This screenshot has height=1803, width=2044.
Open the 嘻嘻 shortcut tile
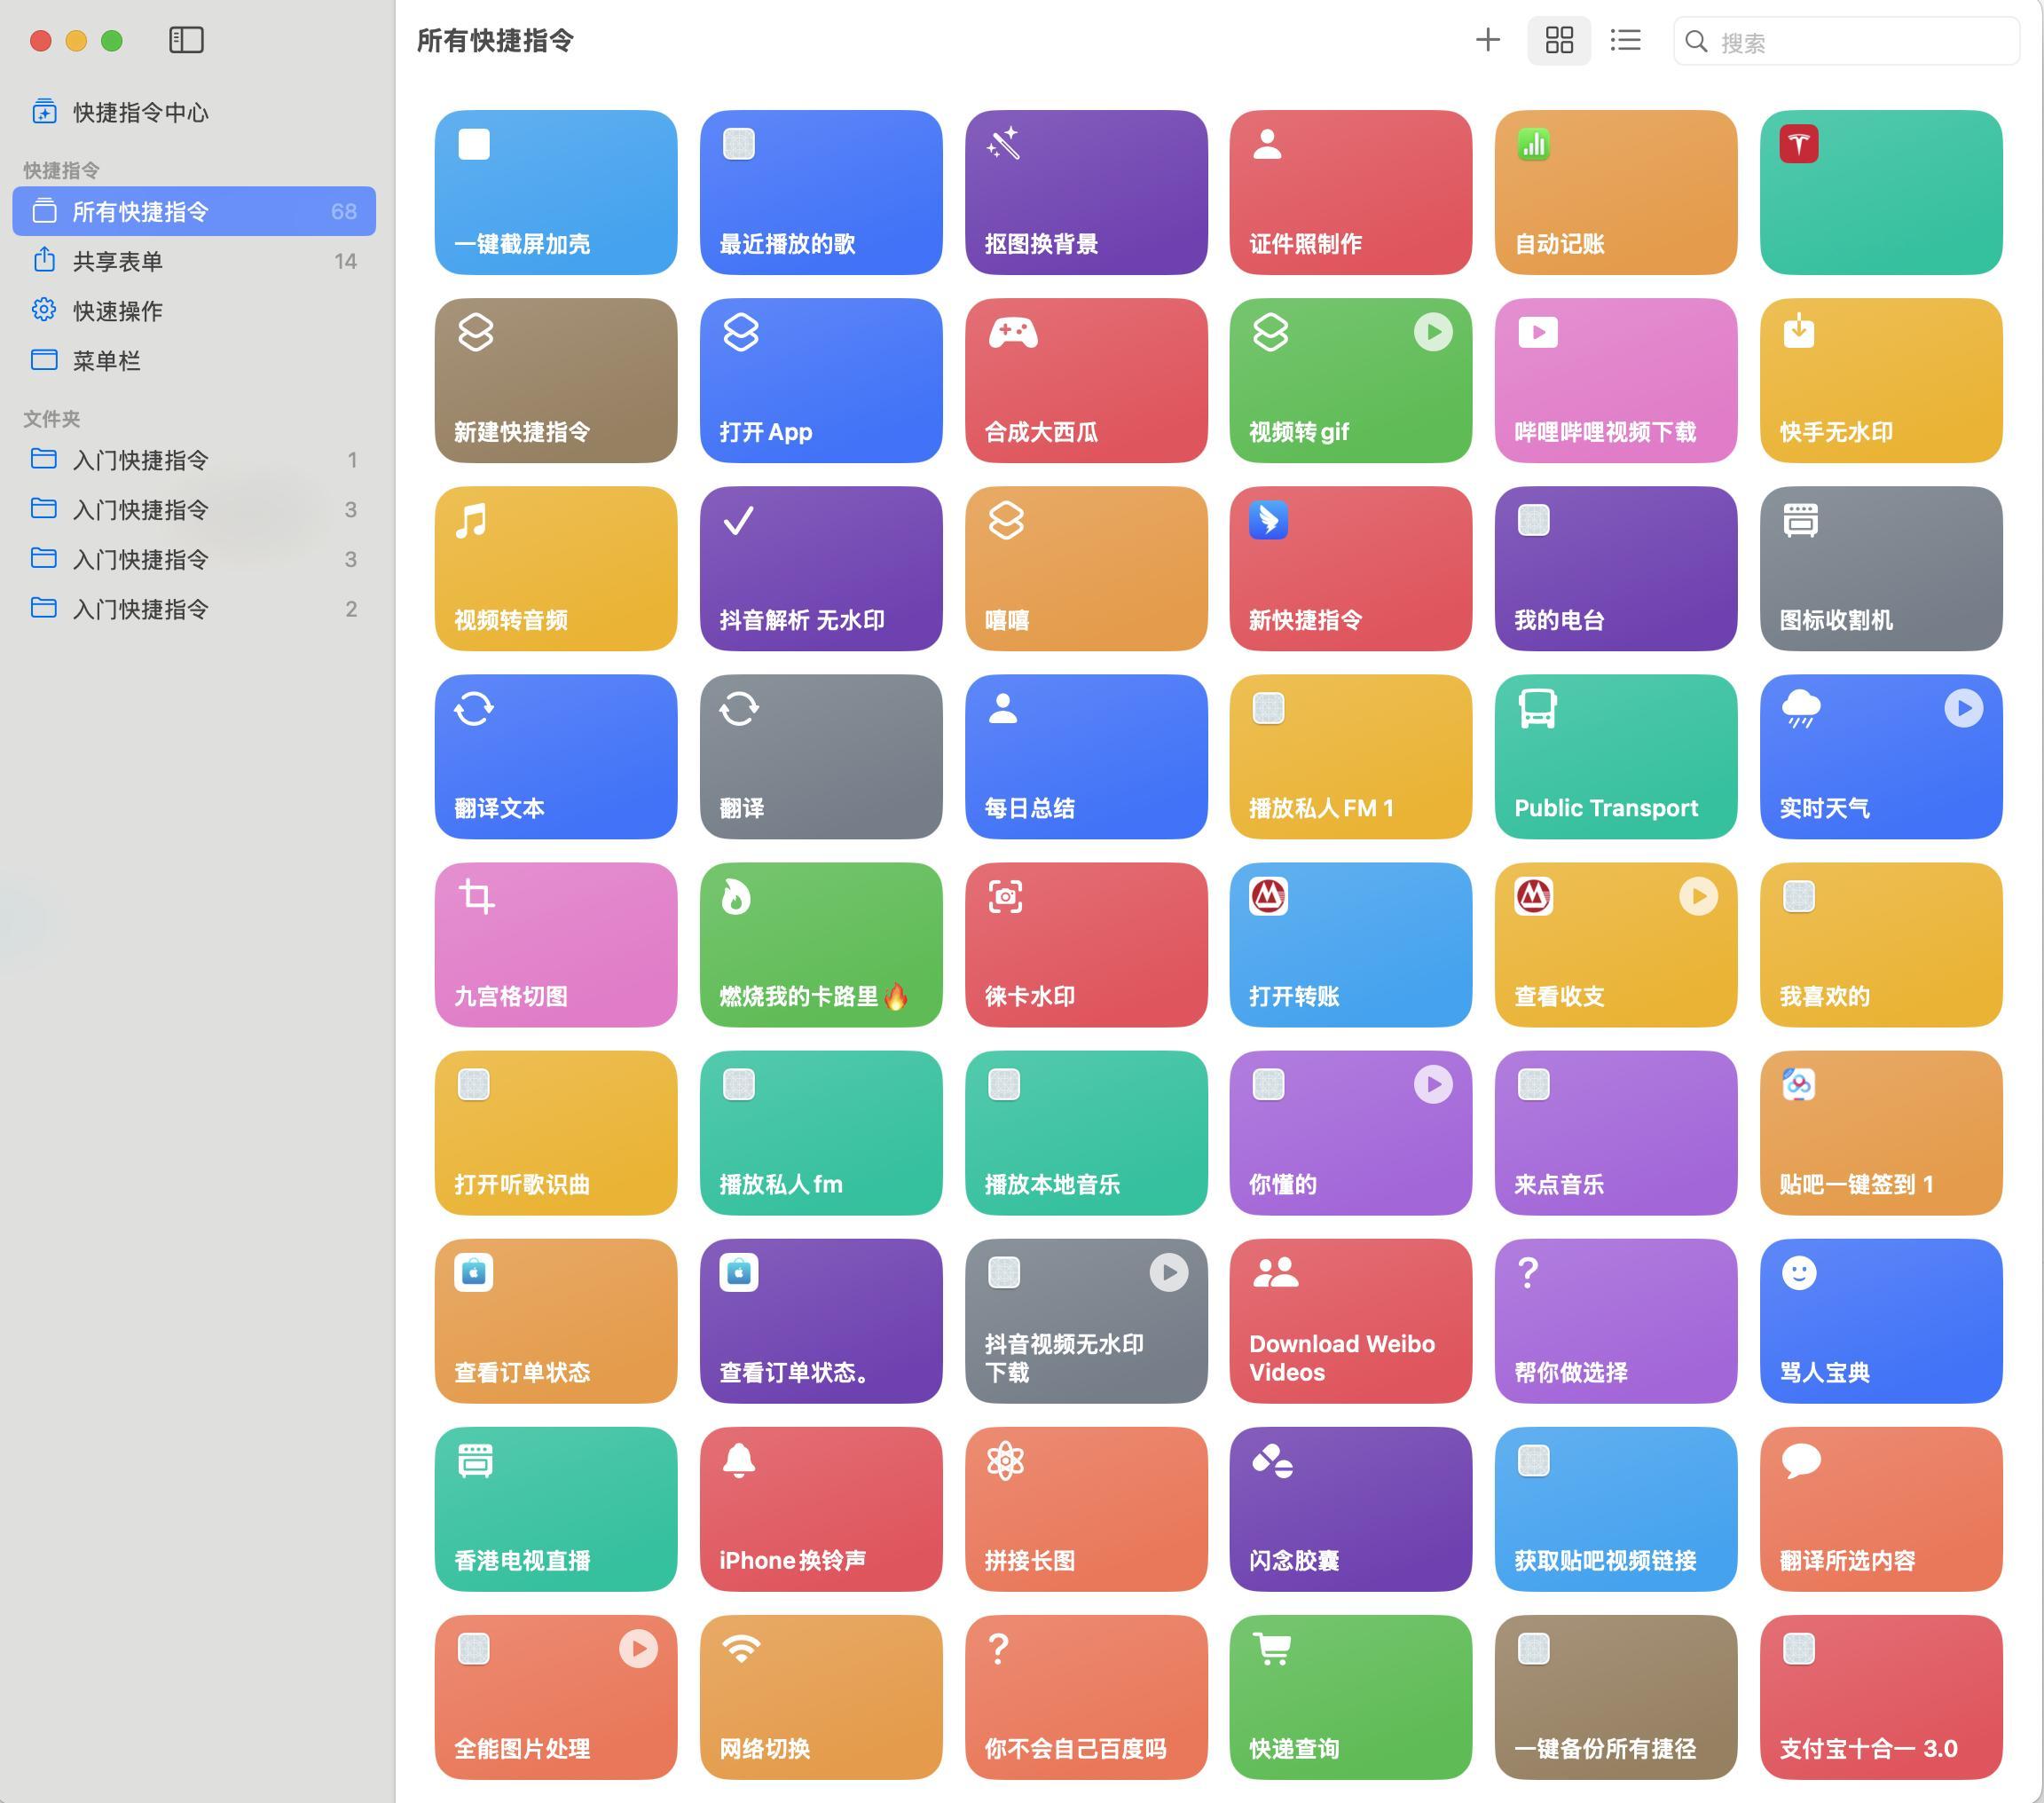coord(1086,568)
